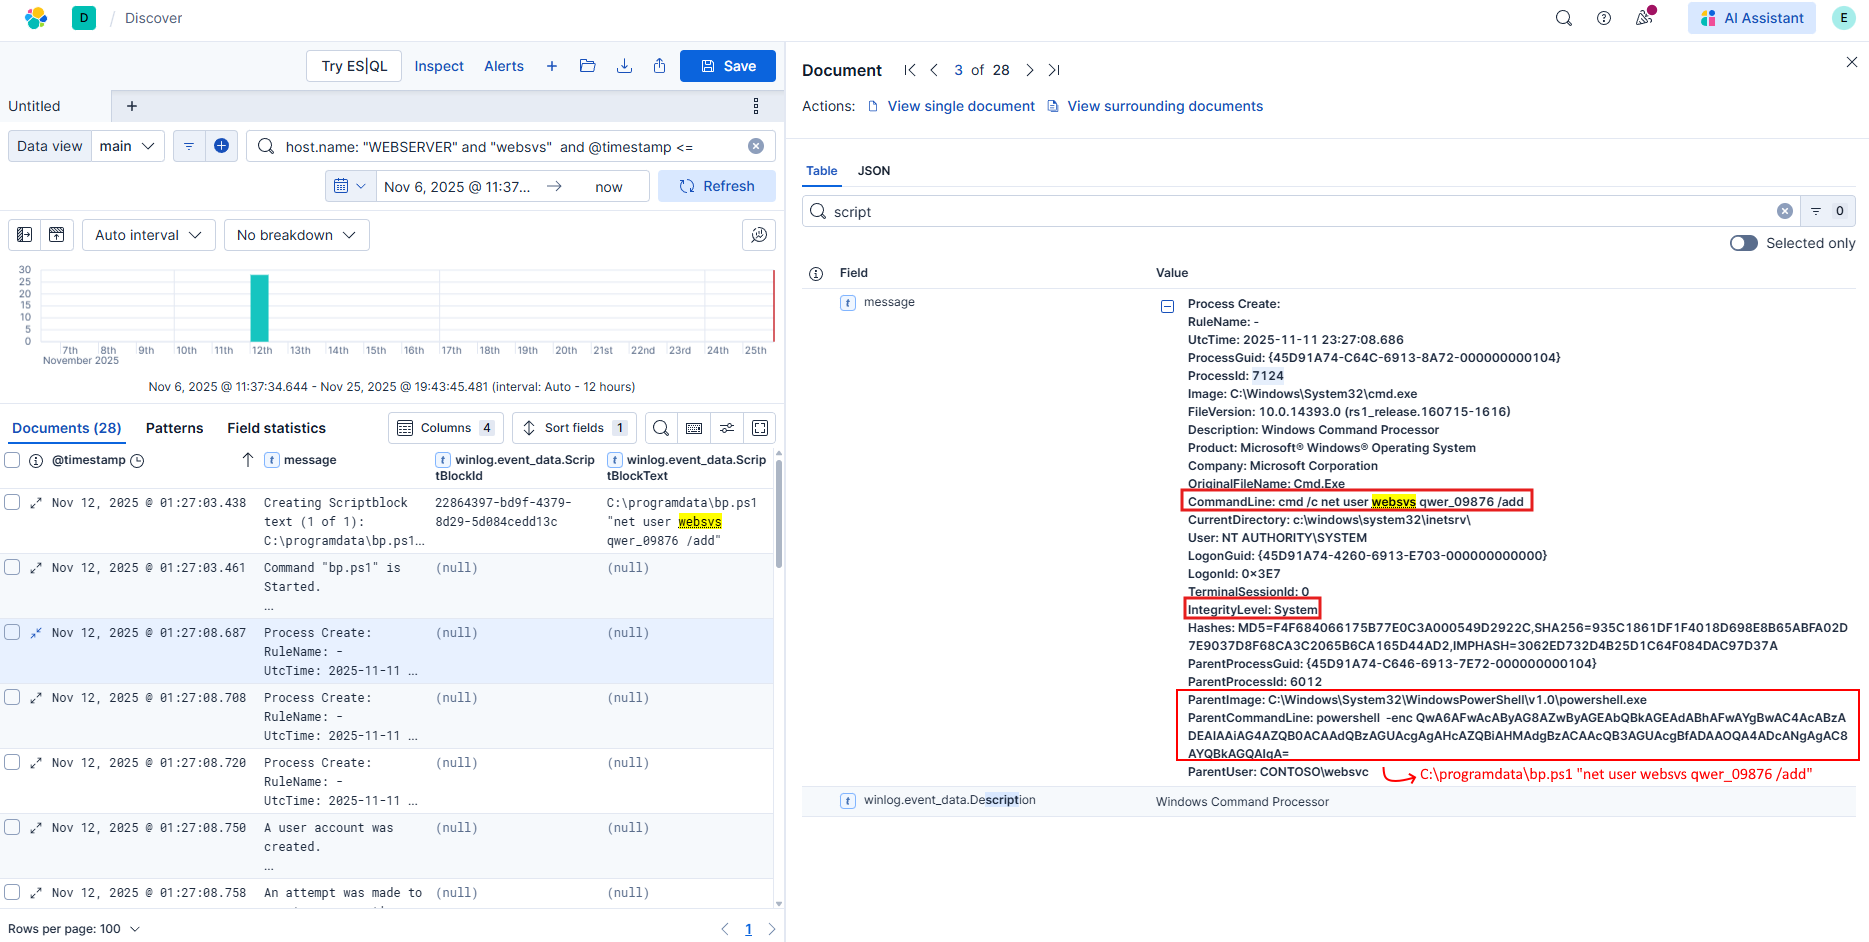Click the add filter plus icon
The image size is (1869, 942).
pyautogui.click(x=221, y=146)
